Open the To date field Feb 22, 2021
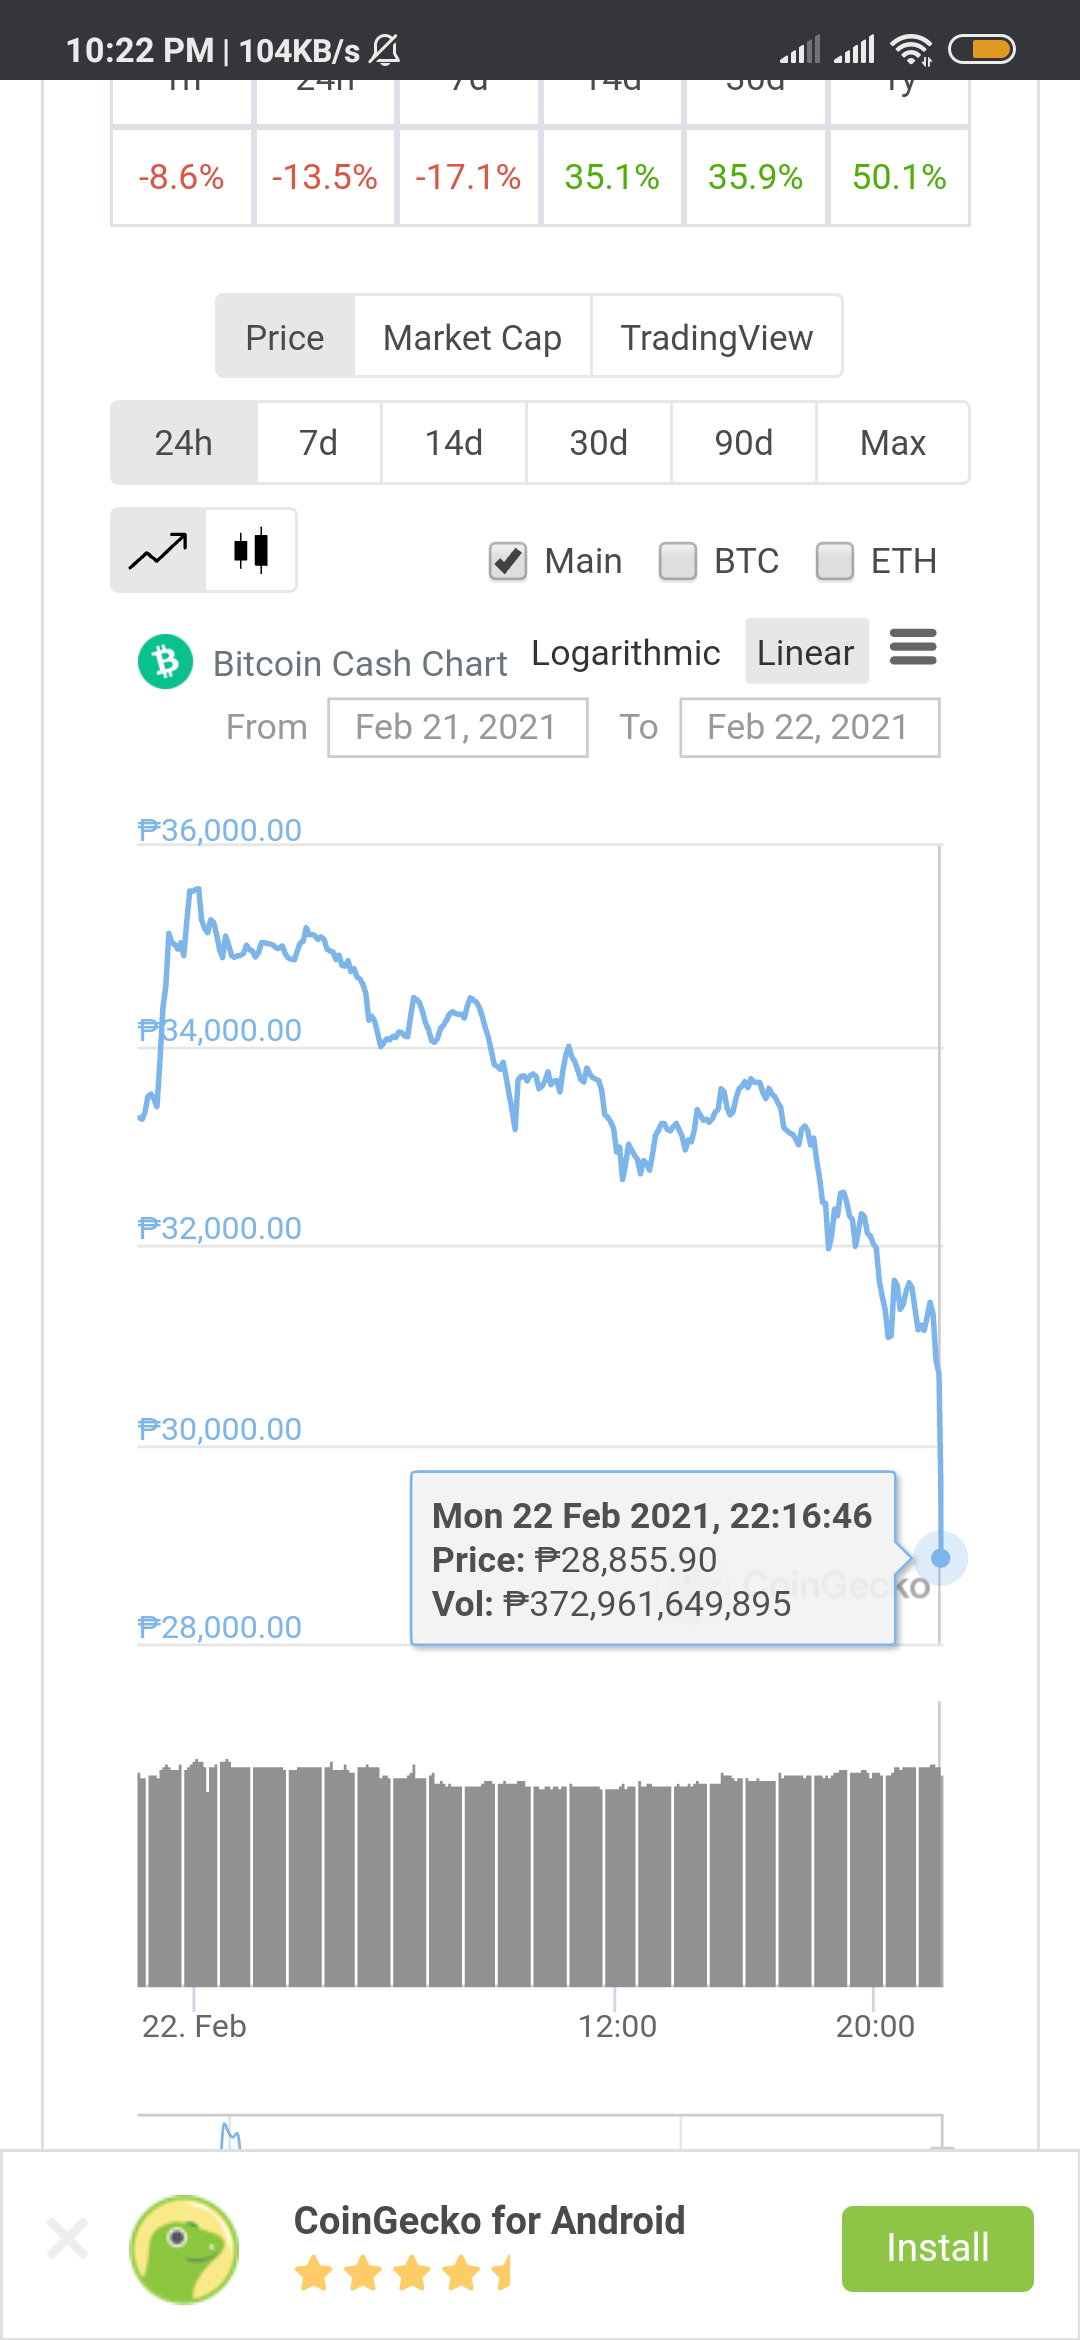 point(810,727)
